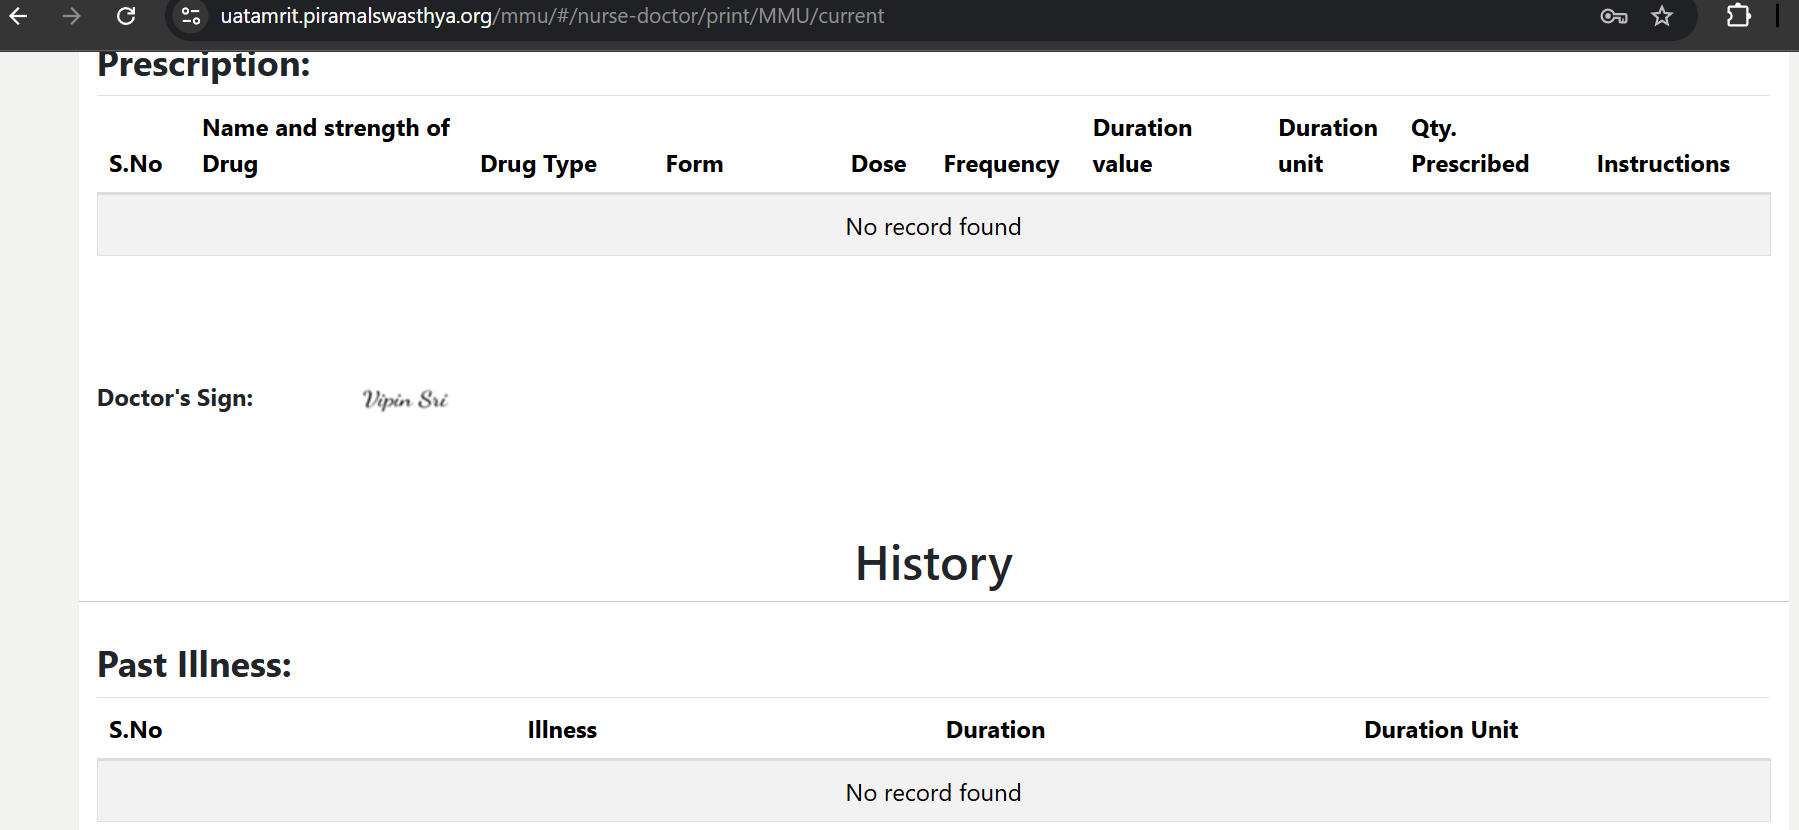
Task: Open the saved passwords key icon
Action: click(x=1613, y=16)
